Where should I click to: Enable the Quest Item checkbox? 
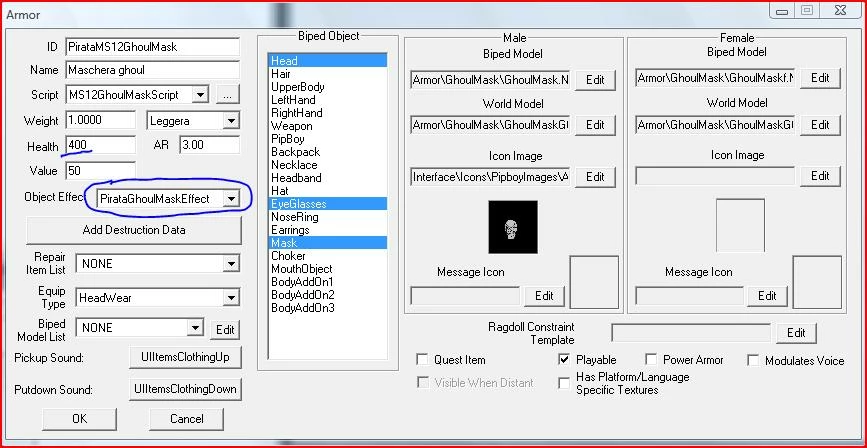[422, 360]
